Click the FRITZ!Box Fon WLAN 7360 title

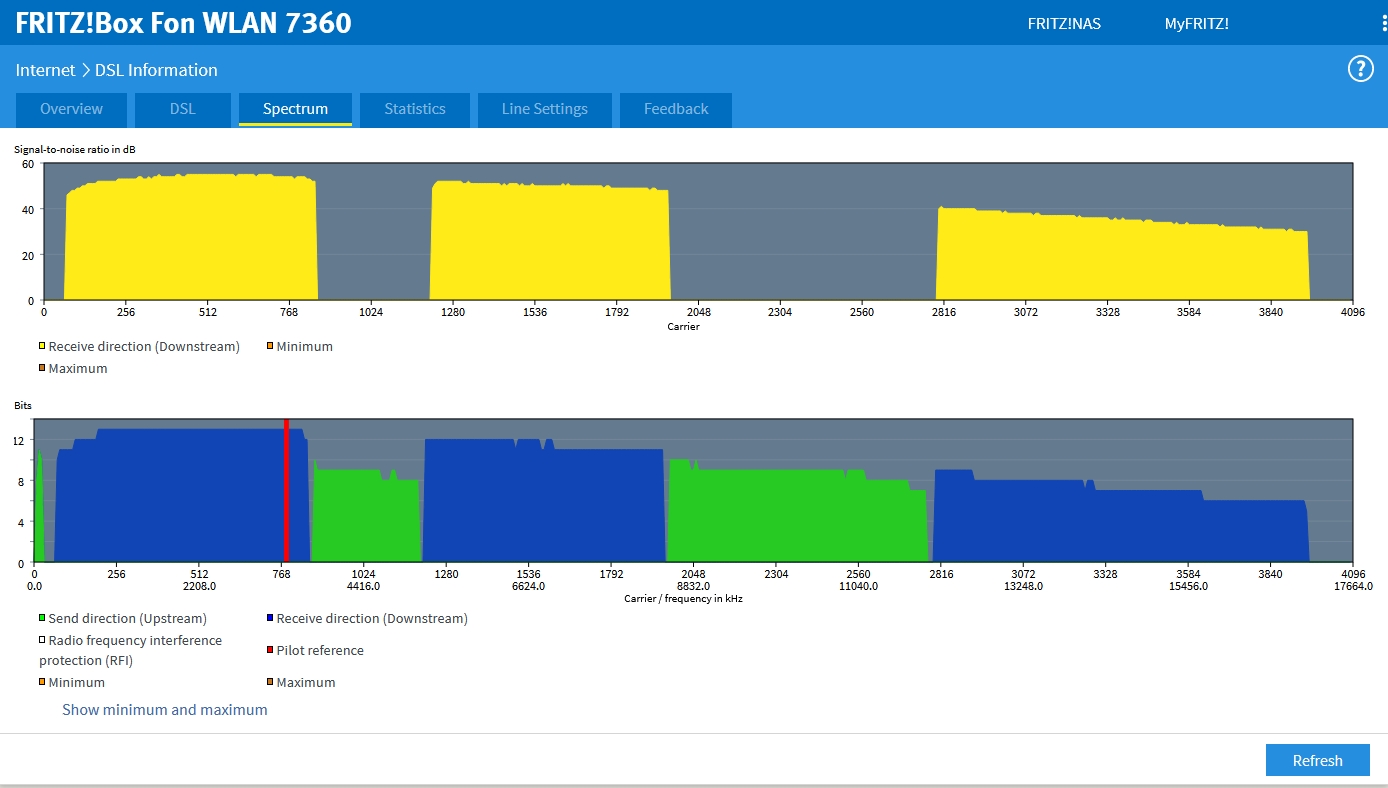point(183,23)
